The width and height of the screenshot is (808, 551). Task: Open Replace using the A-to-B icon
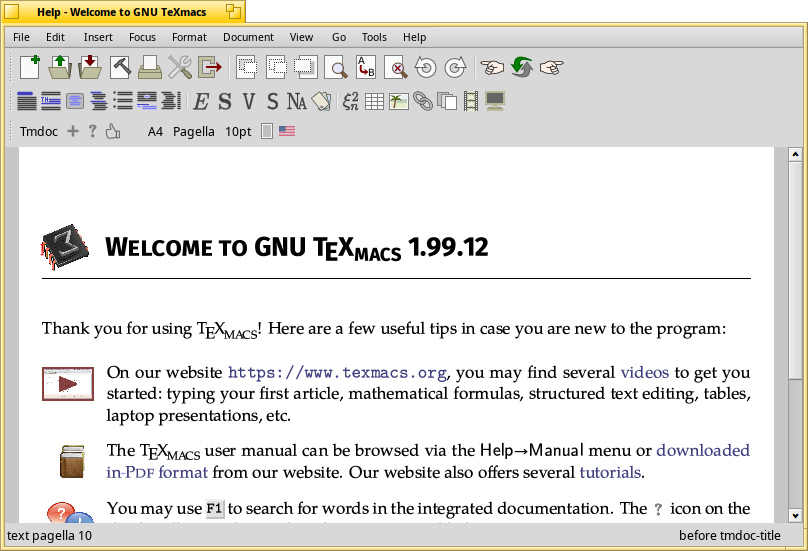366,67
